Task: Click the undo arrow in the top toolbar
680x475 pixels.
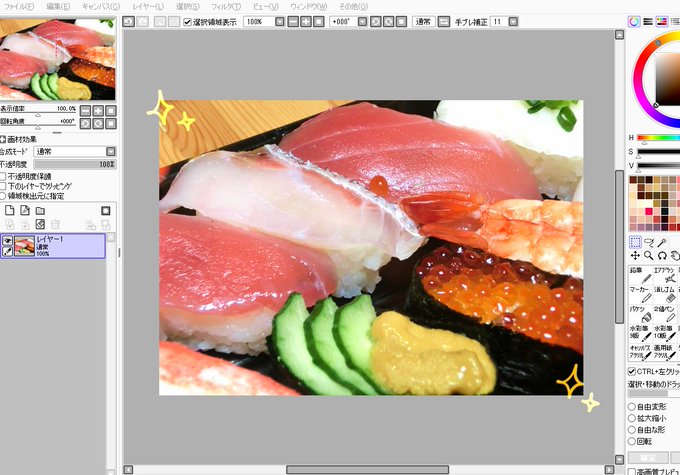Action: (128, 21)
